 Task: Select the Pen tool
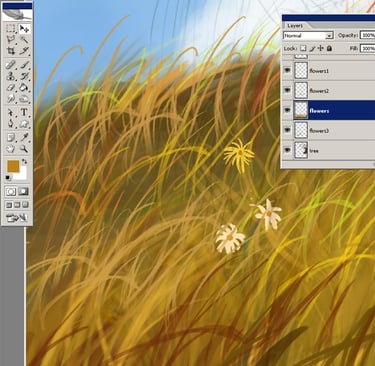[11, 124]
